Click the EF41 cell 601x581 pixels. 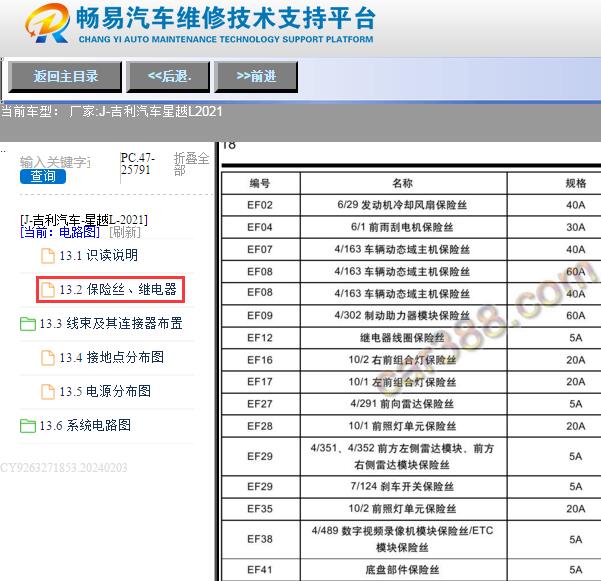tap(260, 570)
